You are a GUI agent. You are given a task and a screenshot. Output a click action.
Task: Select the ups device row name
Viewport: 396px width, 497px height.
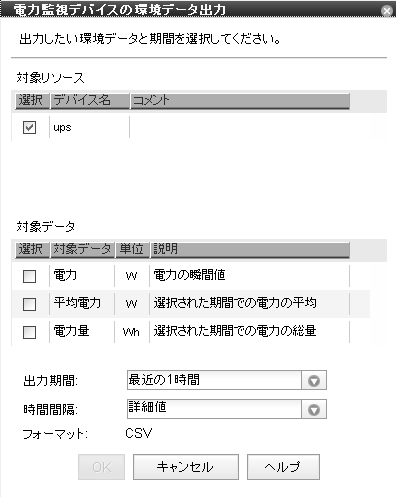(62, 128)
